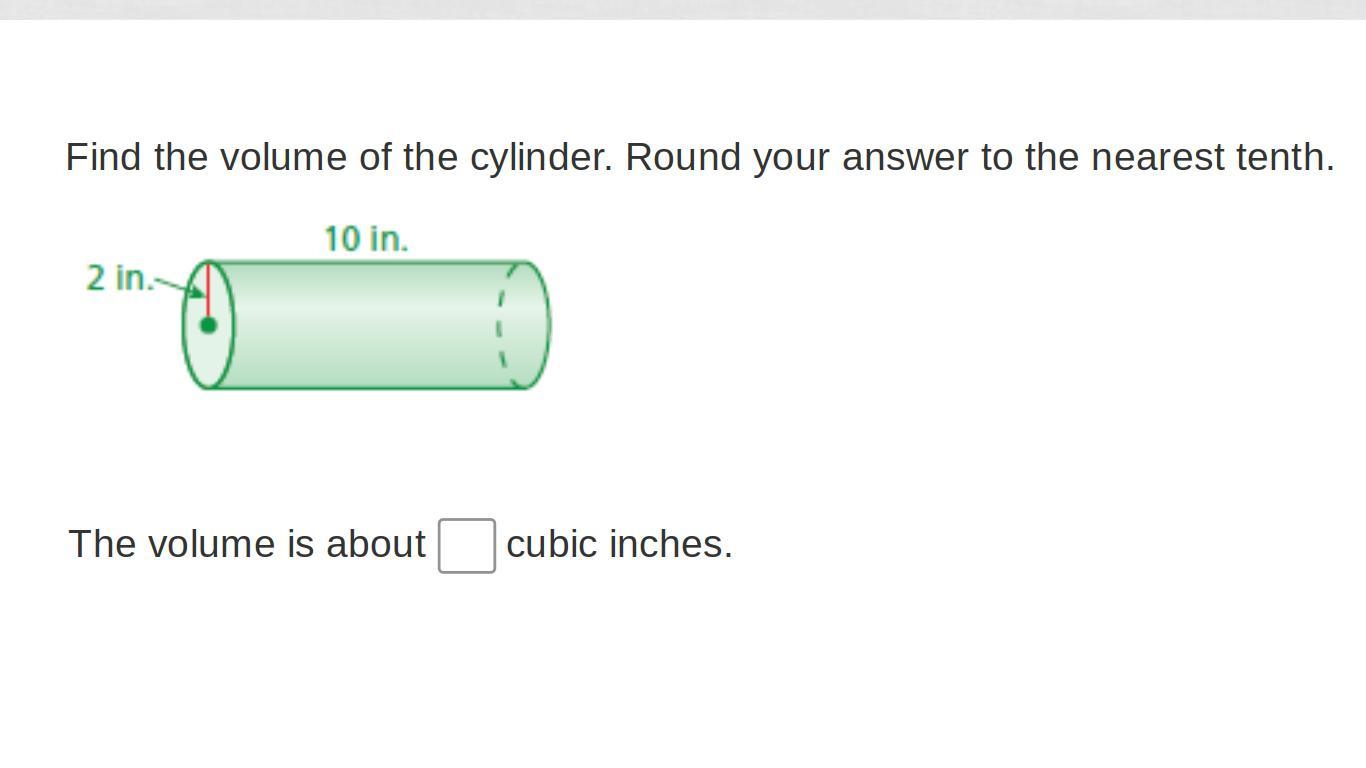Select the "10 in." length label
The width and height of the screenshot is (1366, 768).
tap(366, 239)
